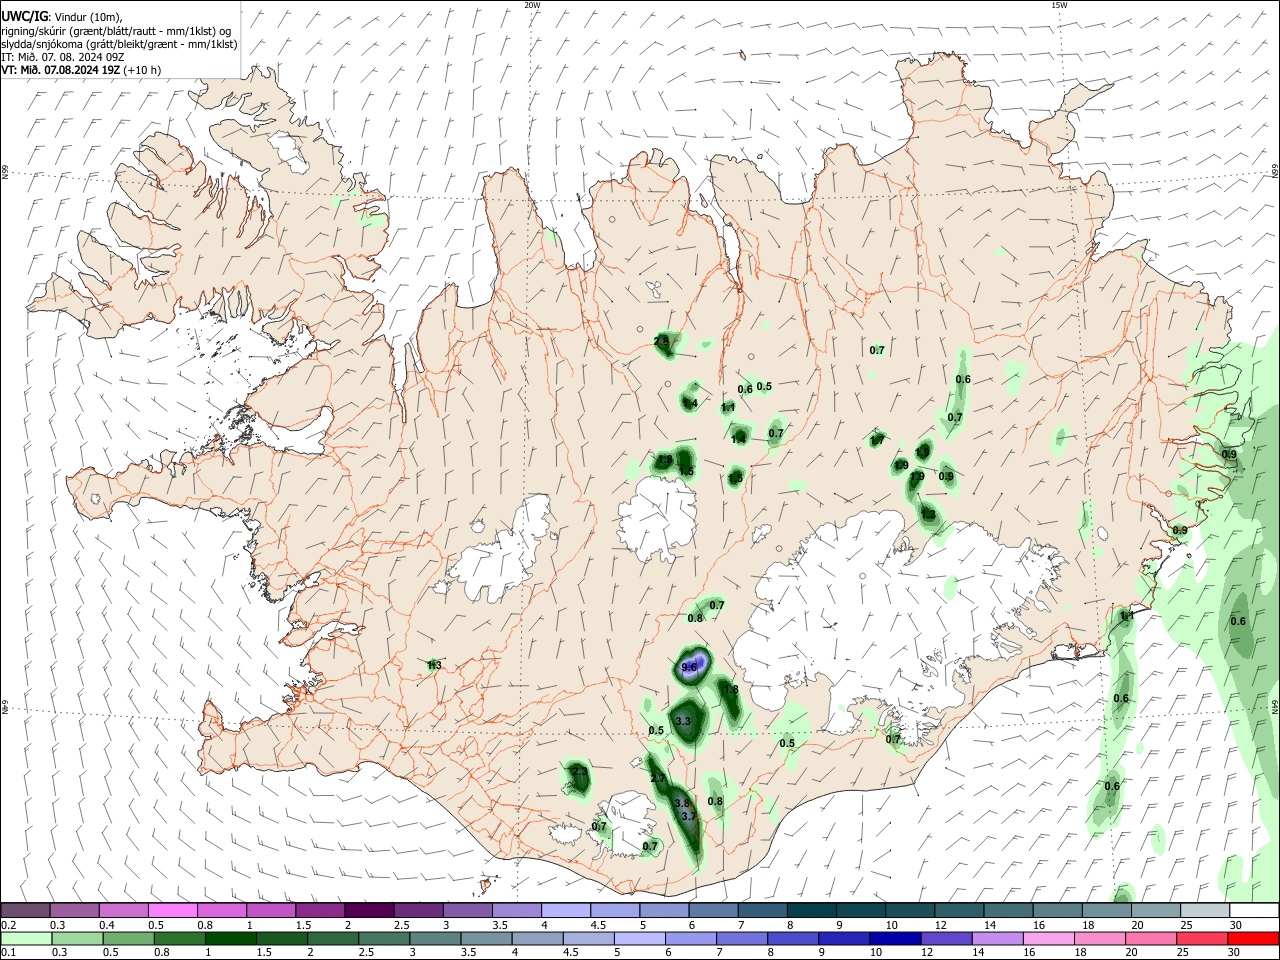Pick the palest green swatch starting the rain legend
This screenshot has width=1280, height=960.
pyautogui.click(x=25, y=939)
